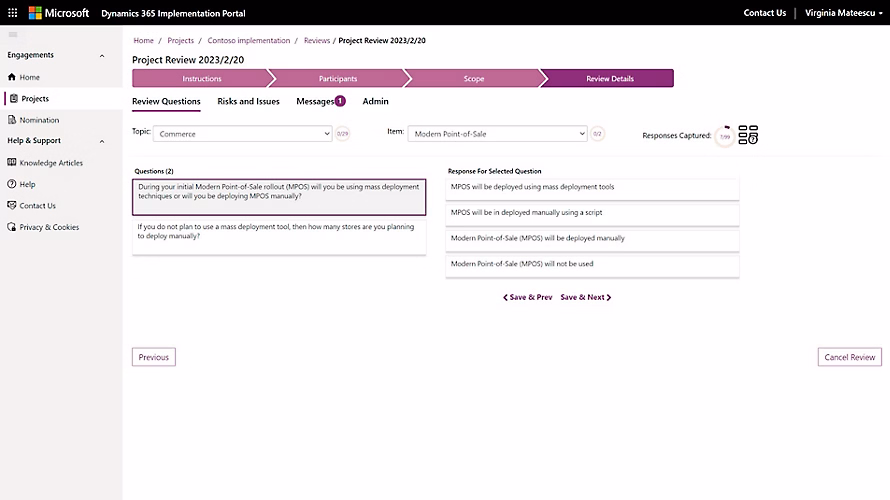Click the Home icon in sidebar
The width and height of the screenshot is (890, 500).
pyautogui.click(x=12, y=77)
